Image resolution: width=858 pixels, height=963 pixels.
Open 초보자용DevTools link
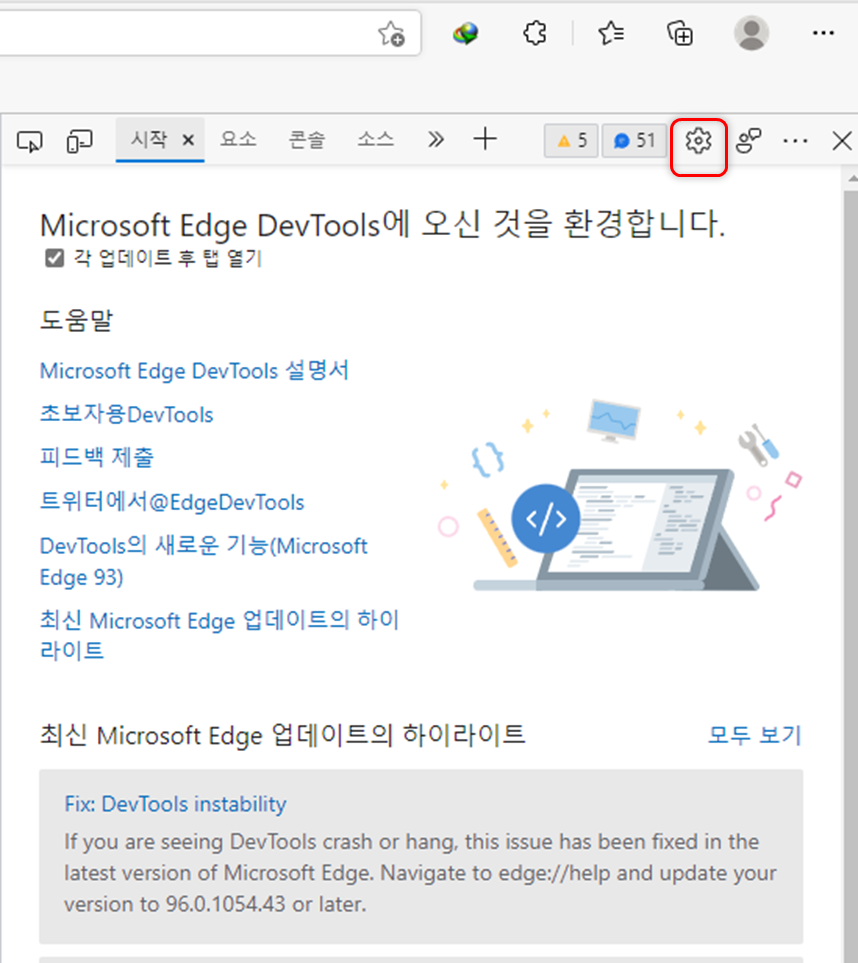(x=127, y=415)
